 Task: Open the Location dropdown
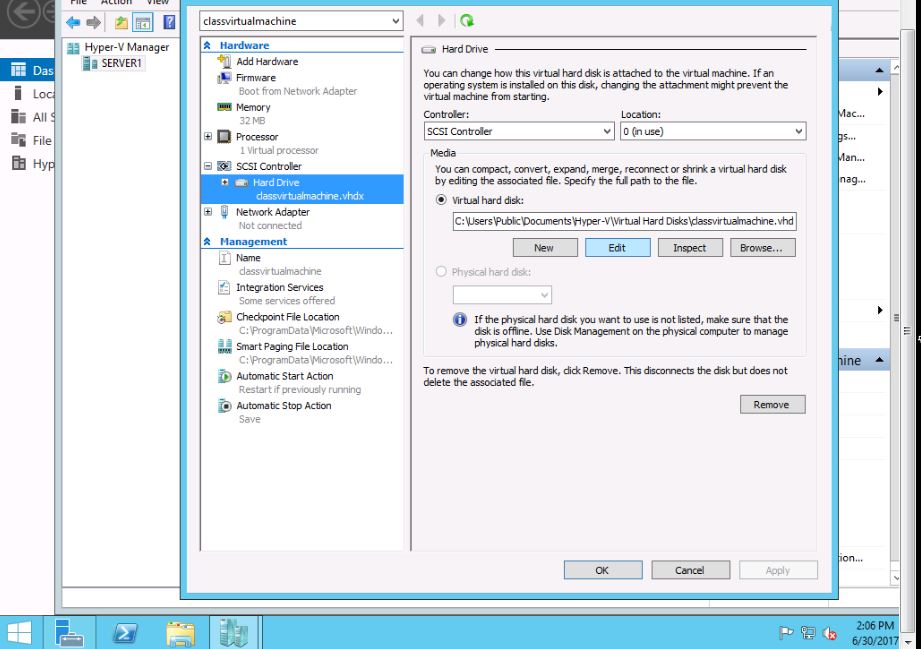pos(713,132)
